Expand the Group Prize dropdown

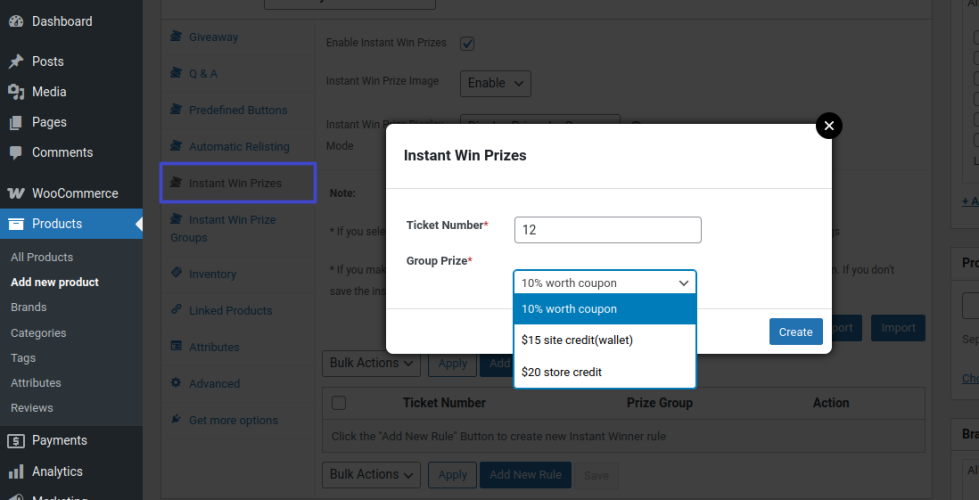[605, 283]
